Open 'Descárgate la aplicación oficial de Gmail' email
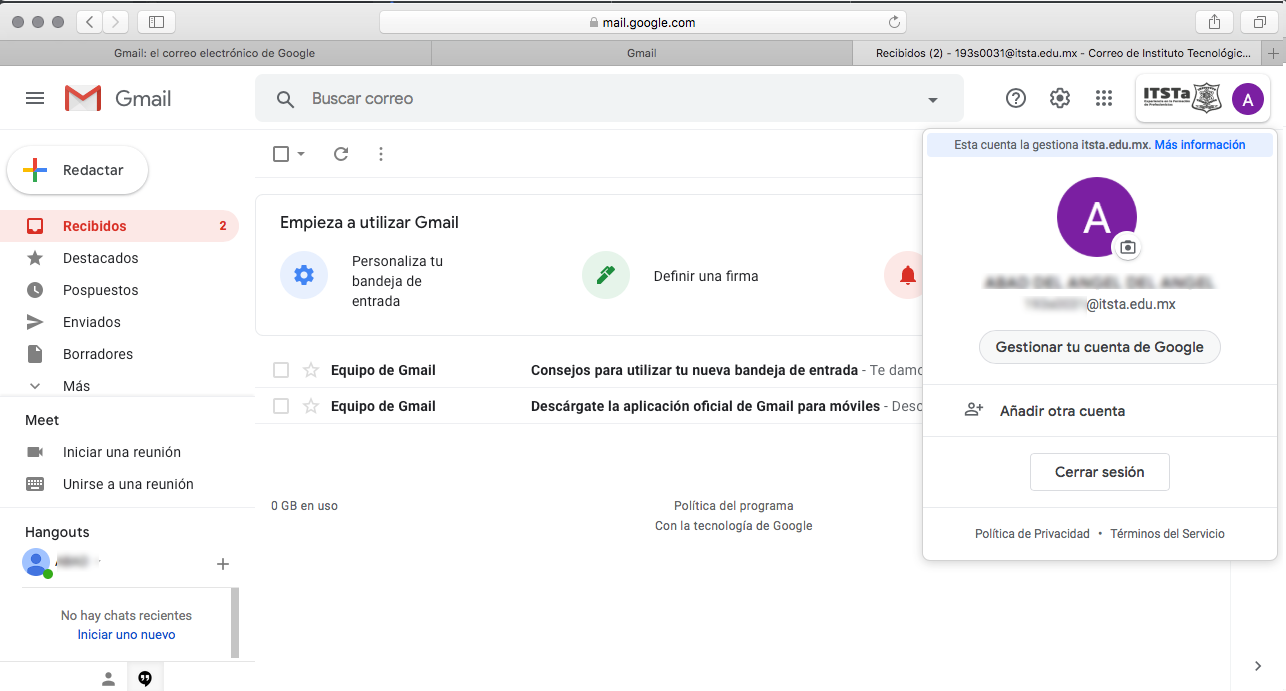Screen dimensions: 1286x691 click(705, 406)
